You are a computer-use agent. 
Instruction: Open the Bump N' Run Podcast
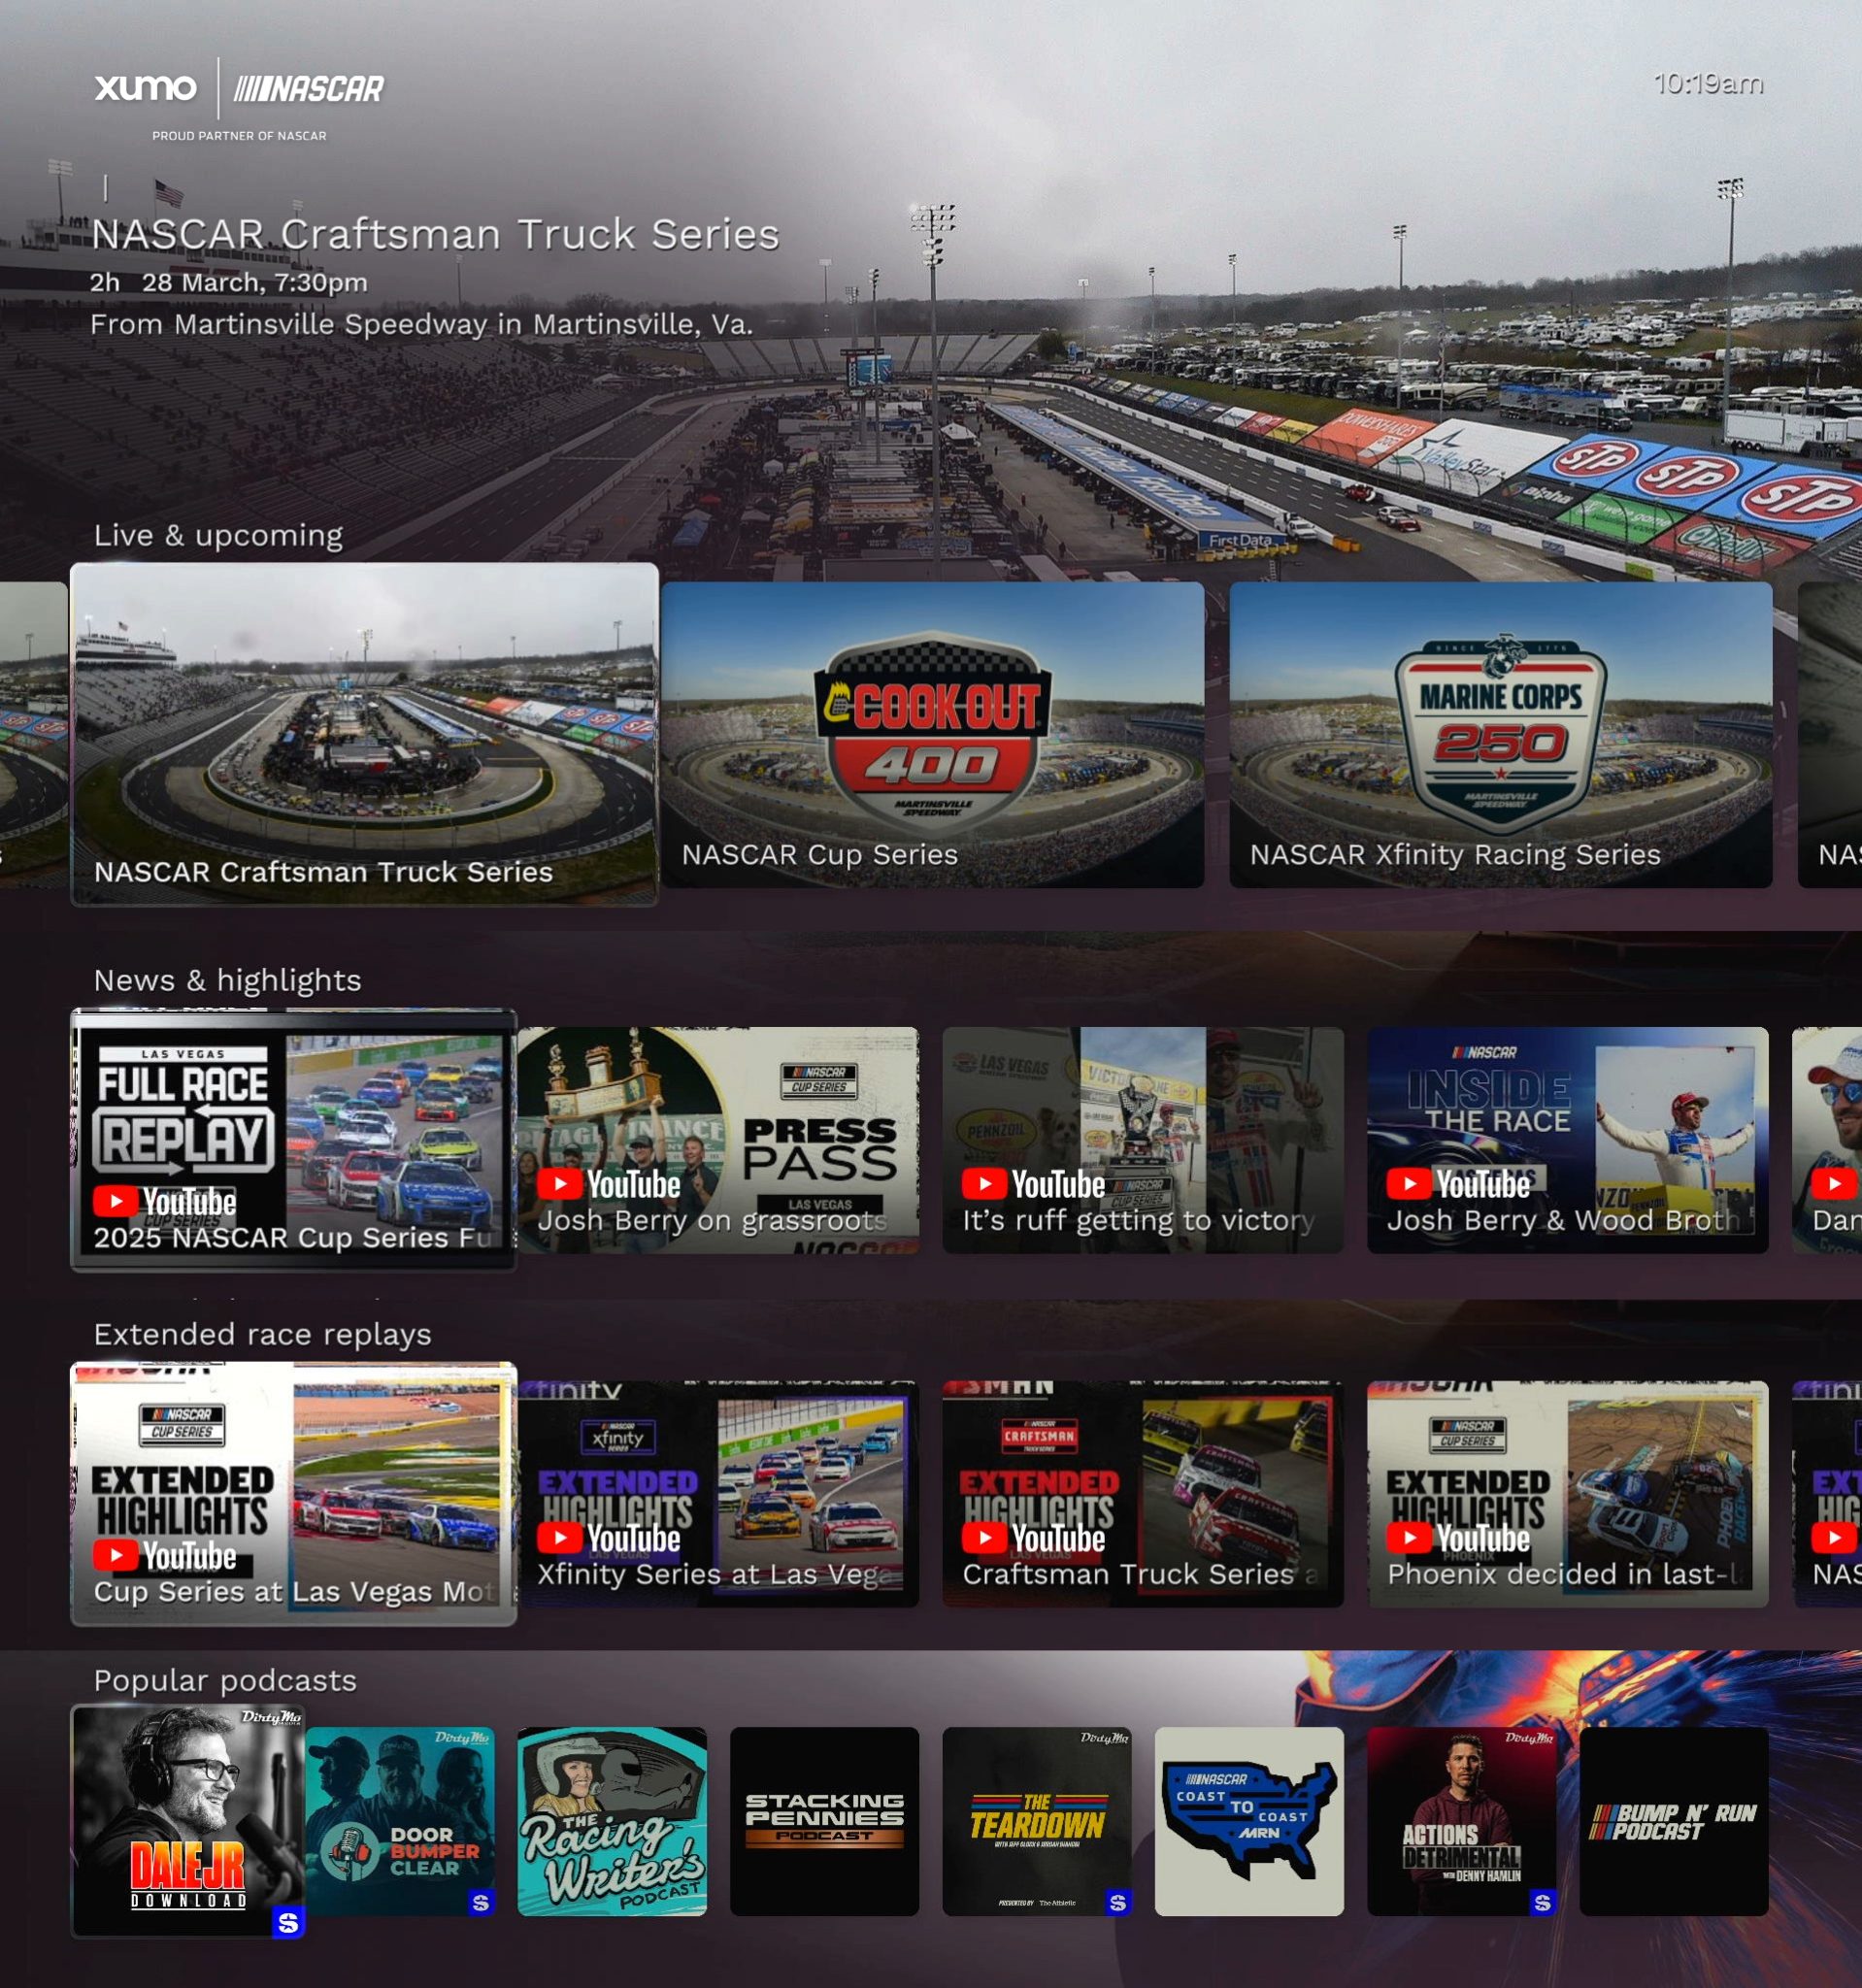click(x=1674, y=1821)
